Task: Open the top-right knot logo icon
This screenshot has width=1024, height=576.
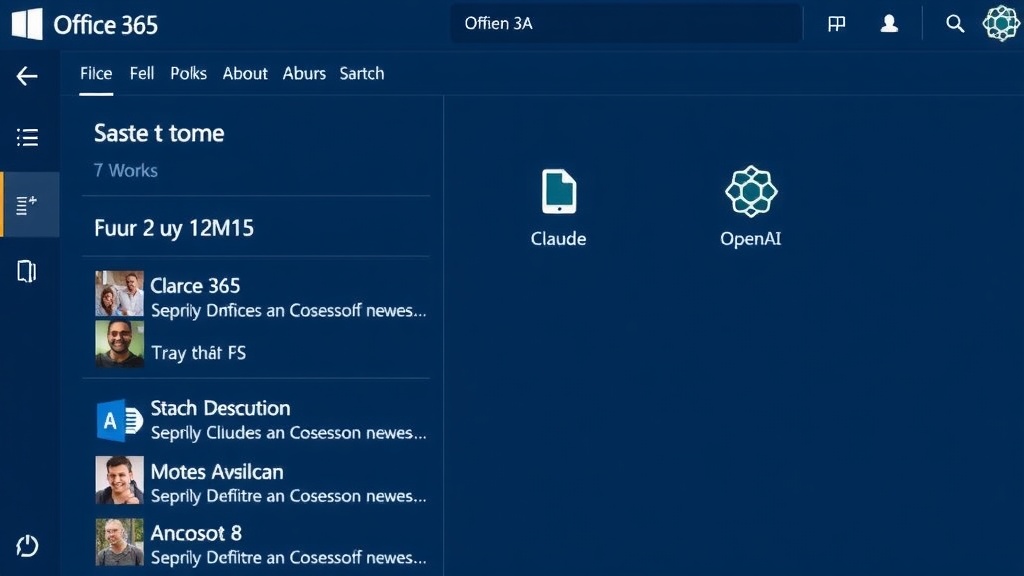Action: click(x=1001, y=23)
